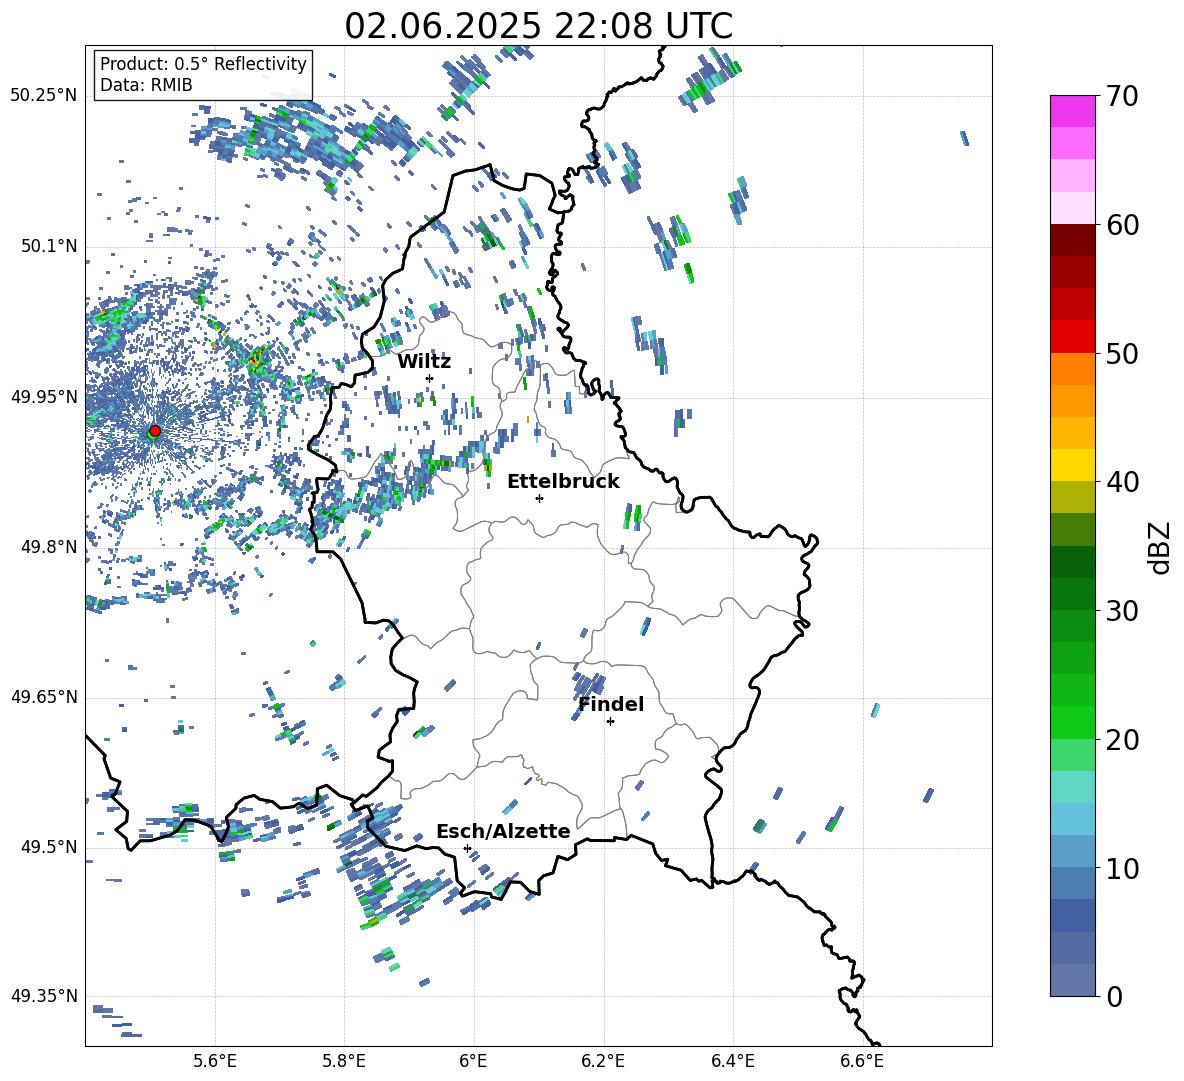Click the colorbar value 10

[1122, 868]
